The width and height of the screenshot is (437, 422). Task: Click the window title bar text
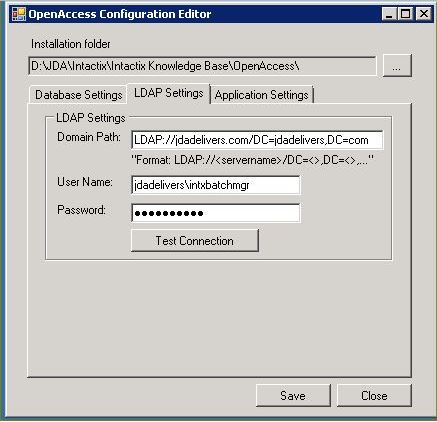[x=120, y=14]
